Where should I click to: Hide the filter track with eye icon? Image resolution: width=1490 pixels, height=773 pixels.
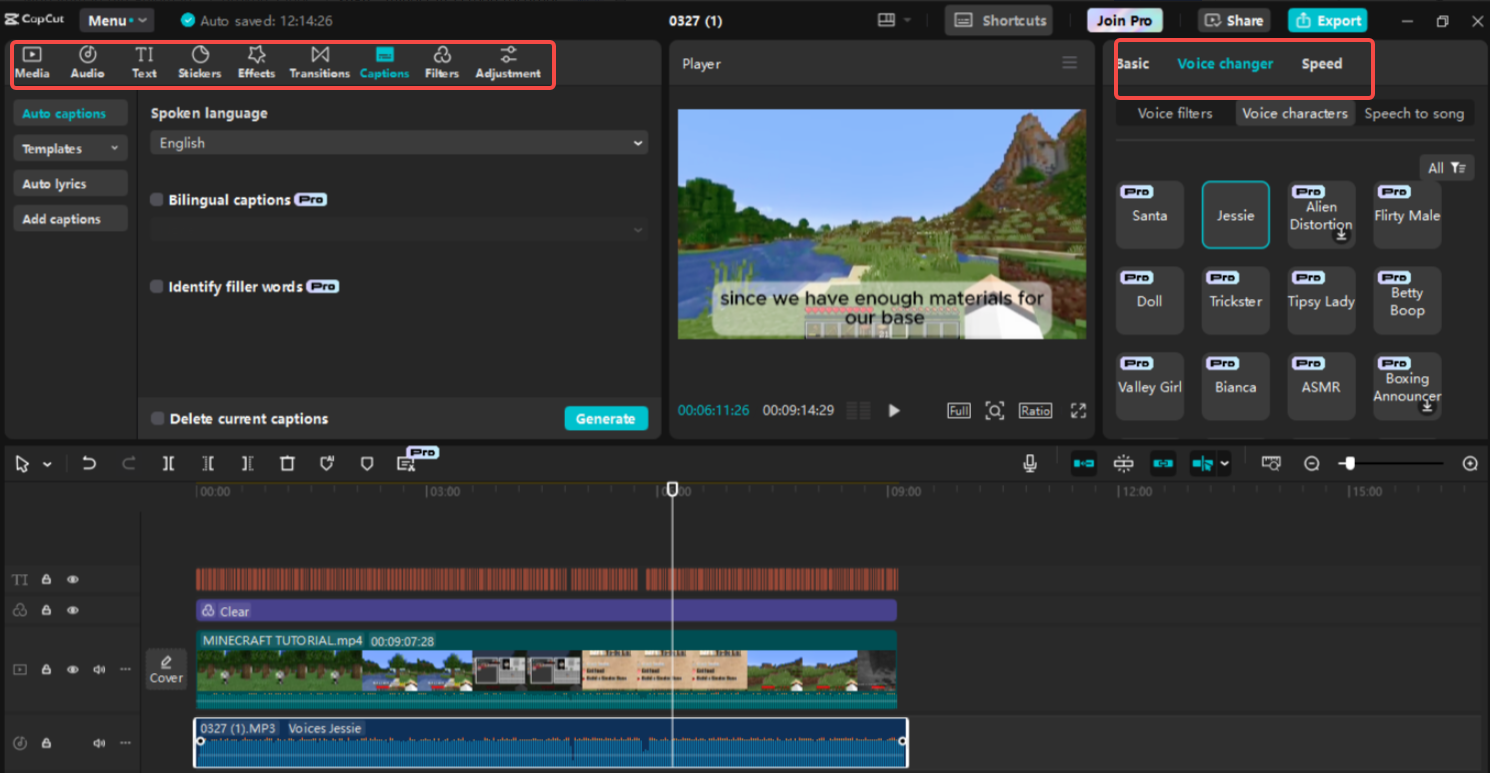click(73, 611)
